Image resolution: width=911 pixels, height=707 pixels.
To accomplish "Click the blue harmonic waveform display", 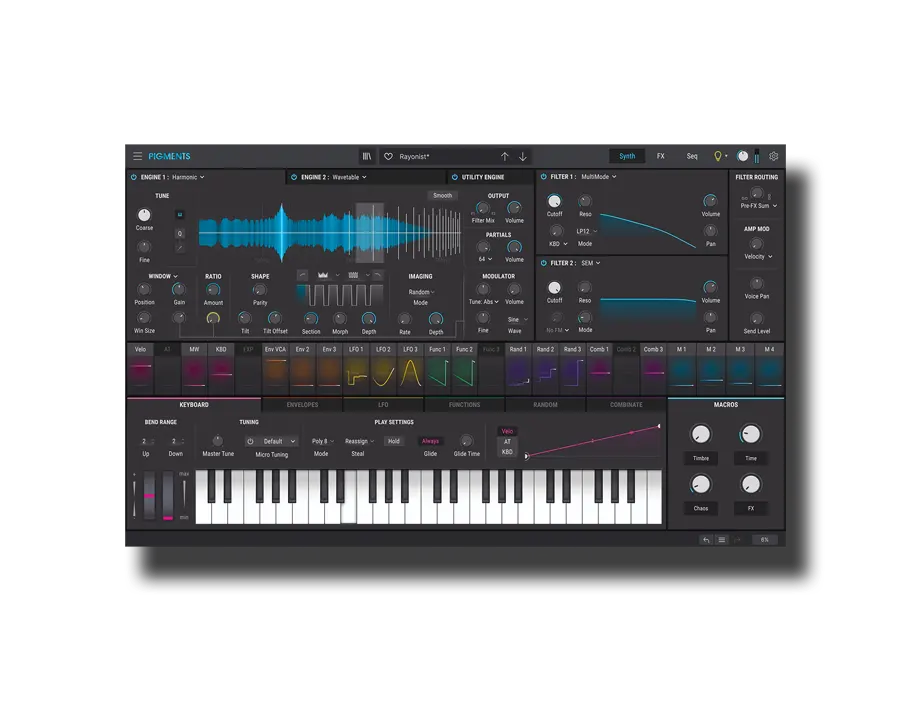I will pos(330,233).
